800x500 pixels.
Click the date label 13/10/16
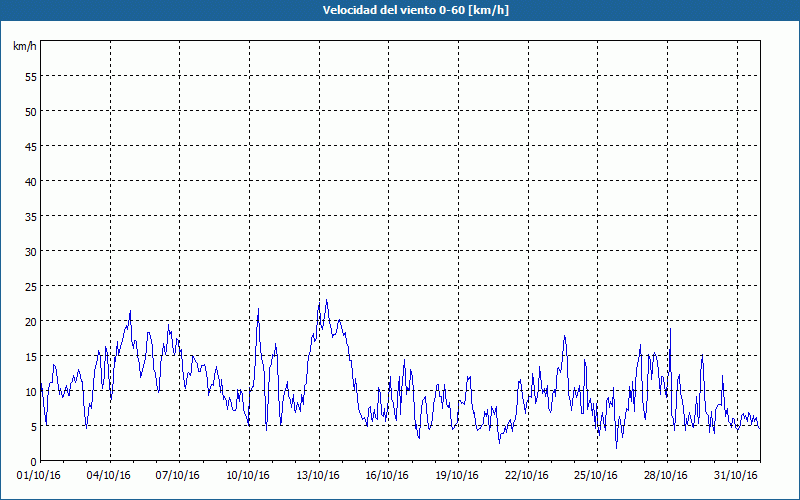pos(318,476)
